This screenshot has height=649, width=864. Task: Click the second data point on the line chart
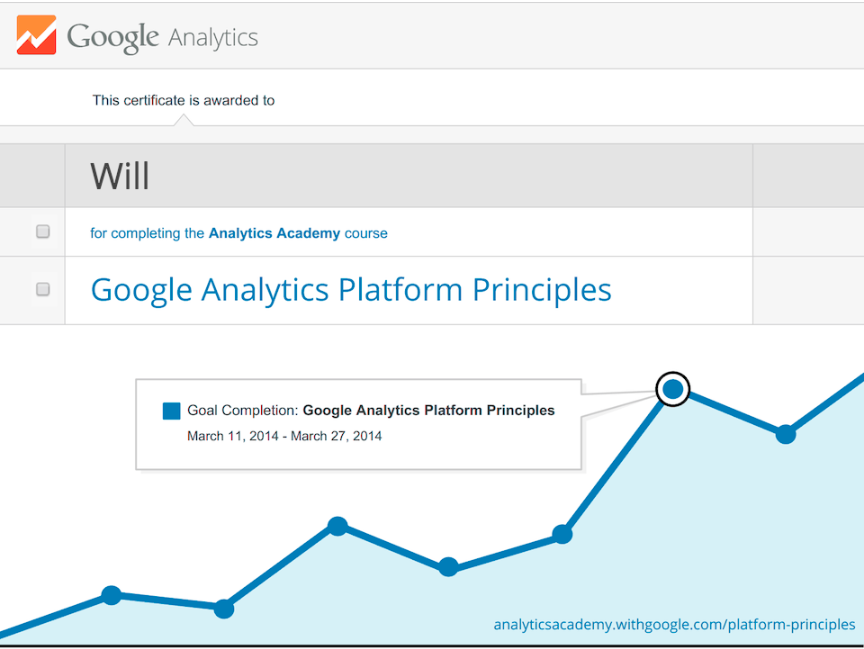[x=224, y=608]
